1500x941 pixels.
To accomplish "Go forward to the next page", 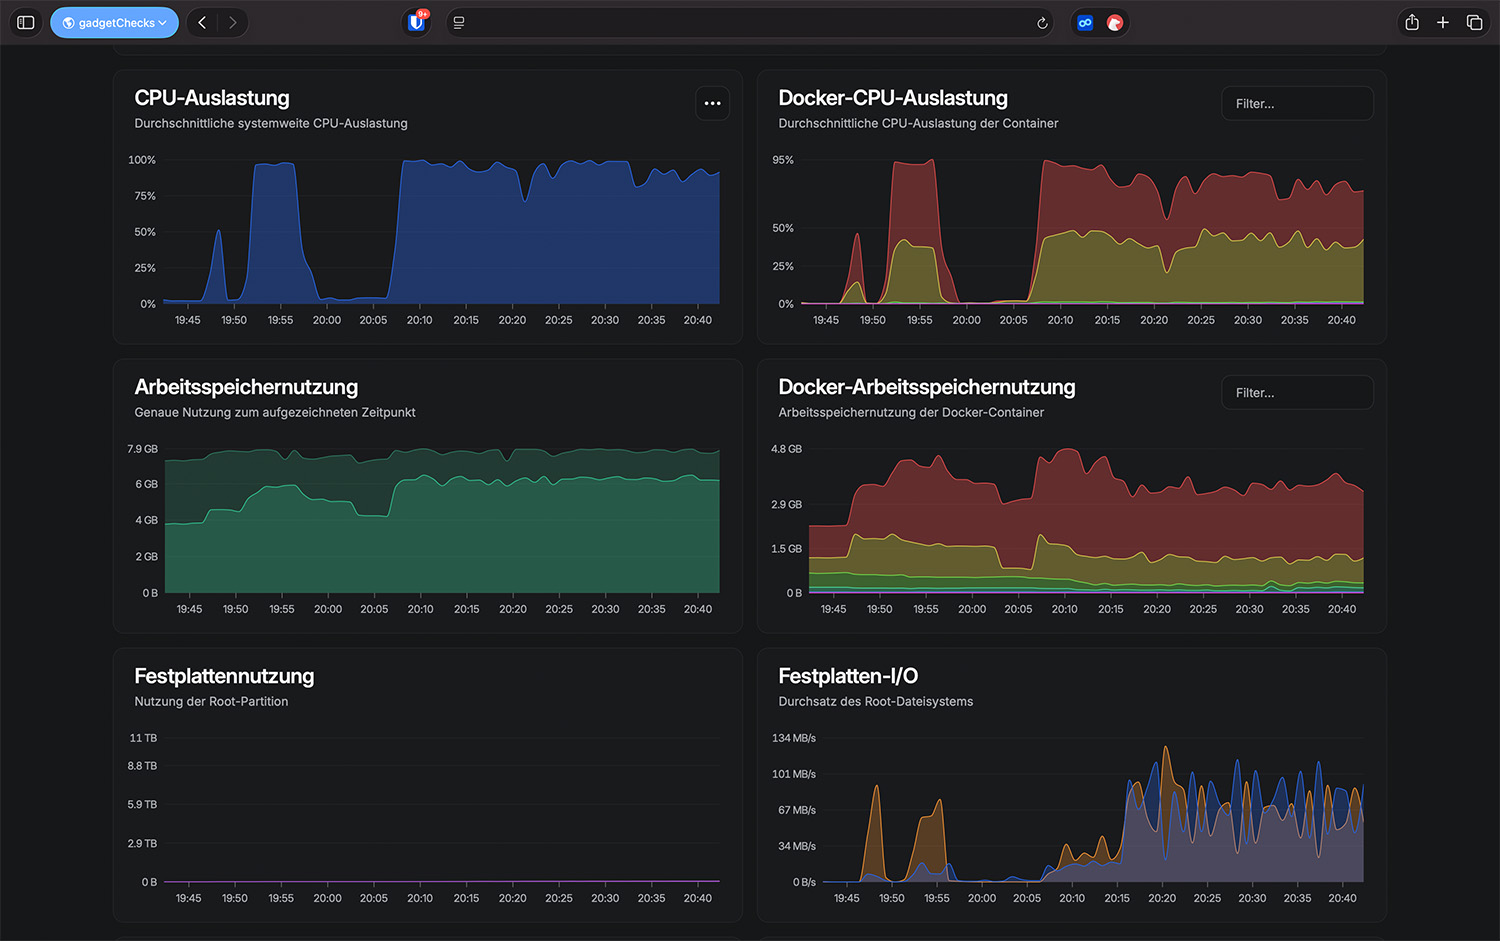I will coord(233,22).
